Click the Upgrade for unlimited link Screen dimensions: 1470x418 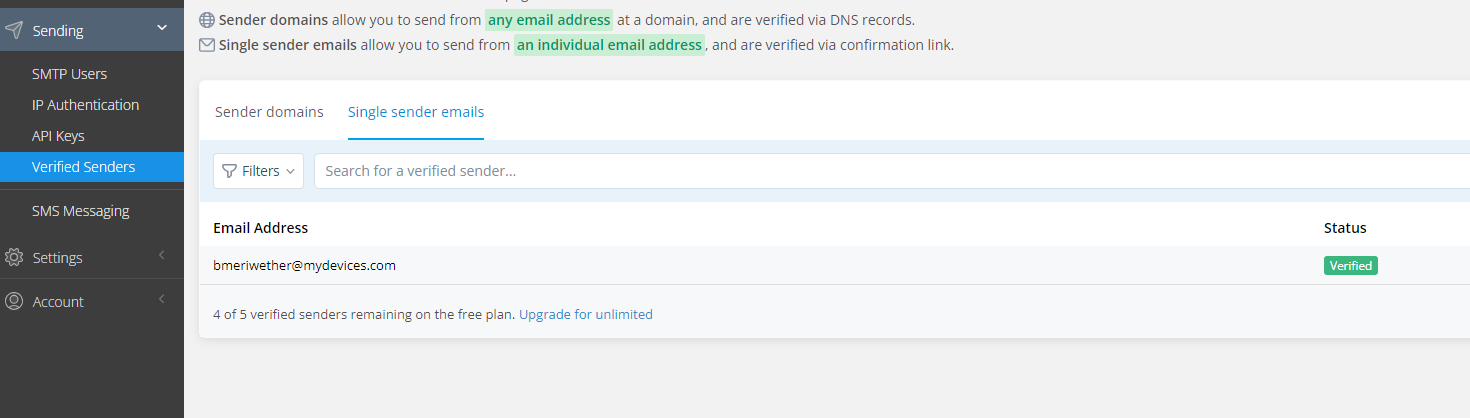coord(585,314)
